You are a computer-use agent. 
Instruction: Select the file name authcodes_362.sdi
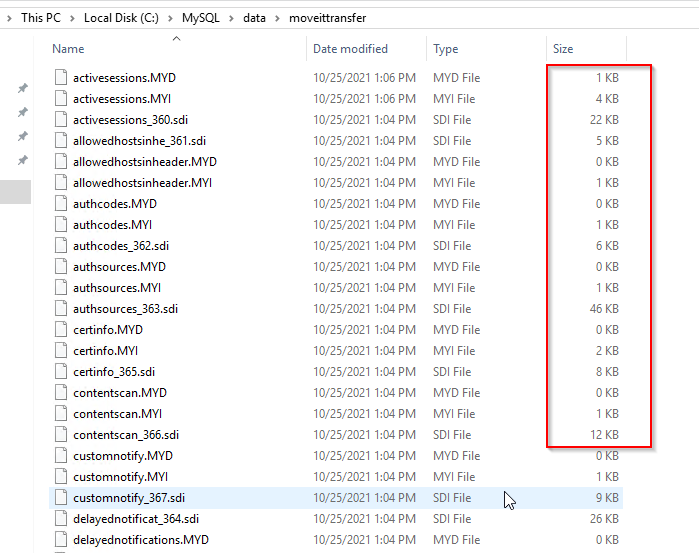[x=121, y=246]
